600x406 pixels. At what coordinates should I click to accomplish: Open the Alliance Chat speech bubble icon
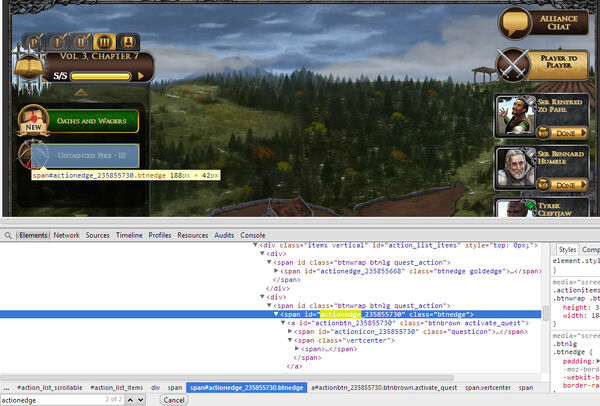click(515, 23)
